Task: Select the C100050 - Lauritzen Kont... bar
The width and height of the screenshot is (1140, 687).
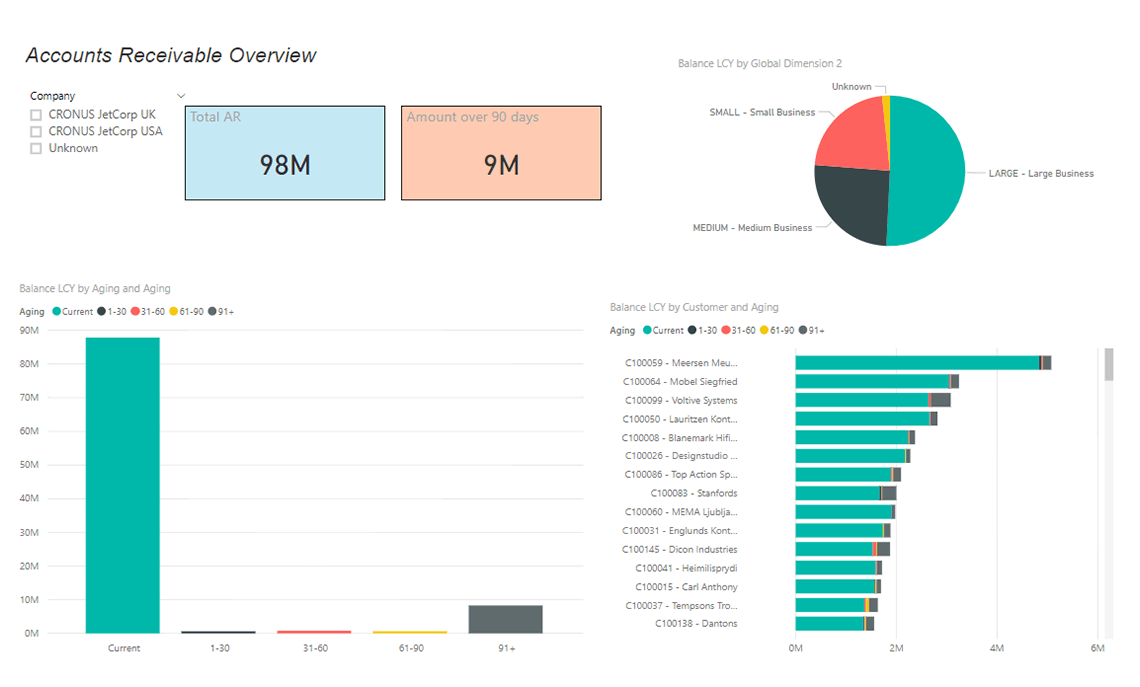Action: 866,419
